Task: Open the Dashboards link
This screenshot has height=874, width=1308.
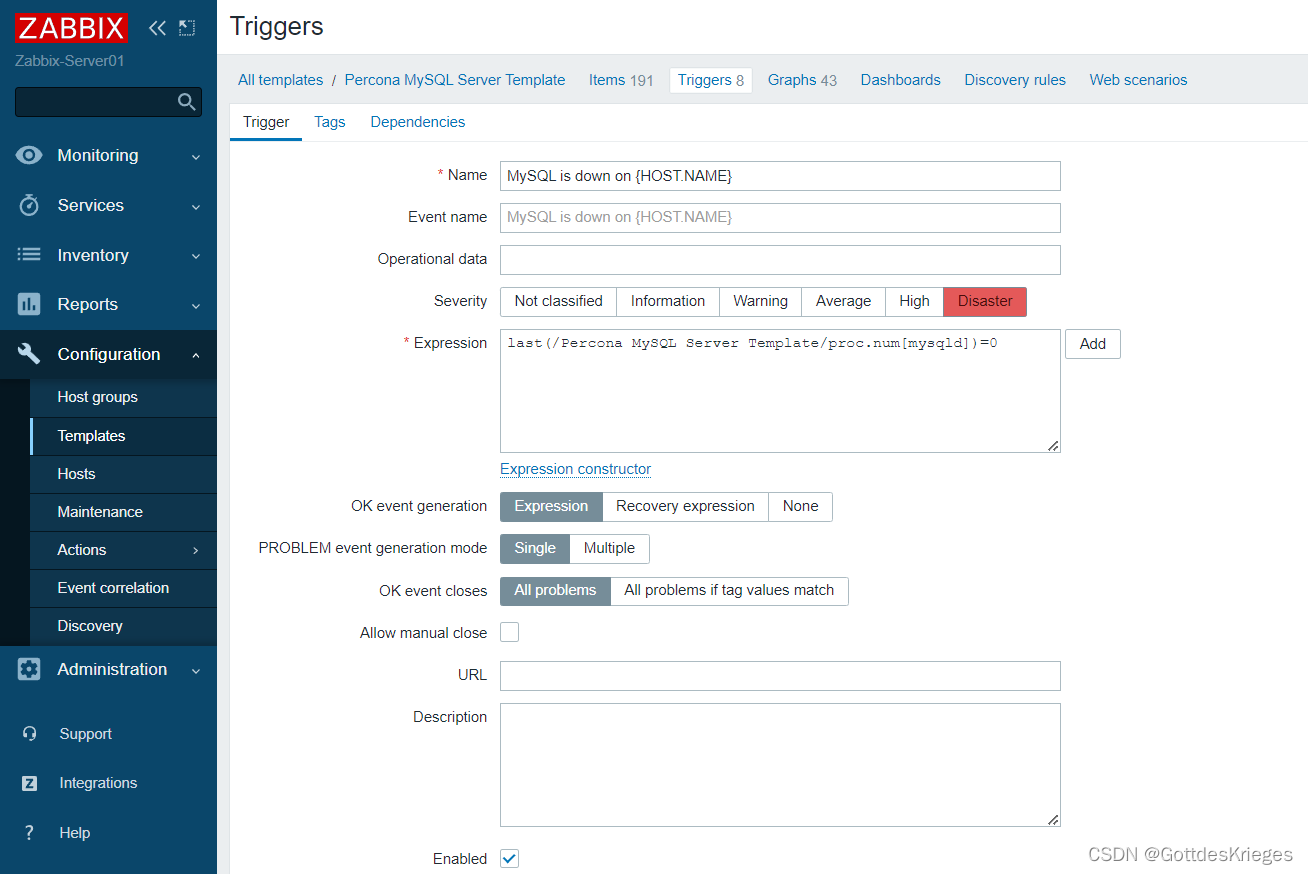Action: pyautogui.click(x=900, y=80)
